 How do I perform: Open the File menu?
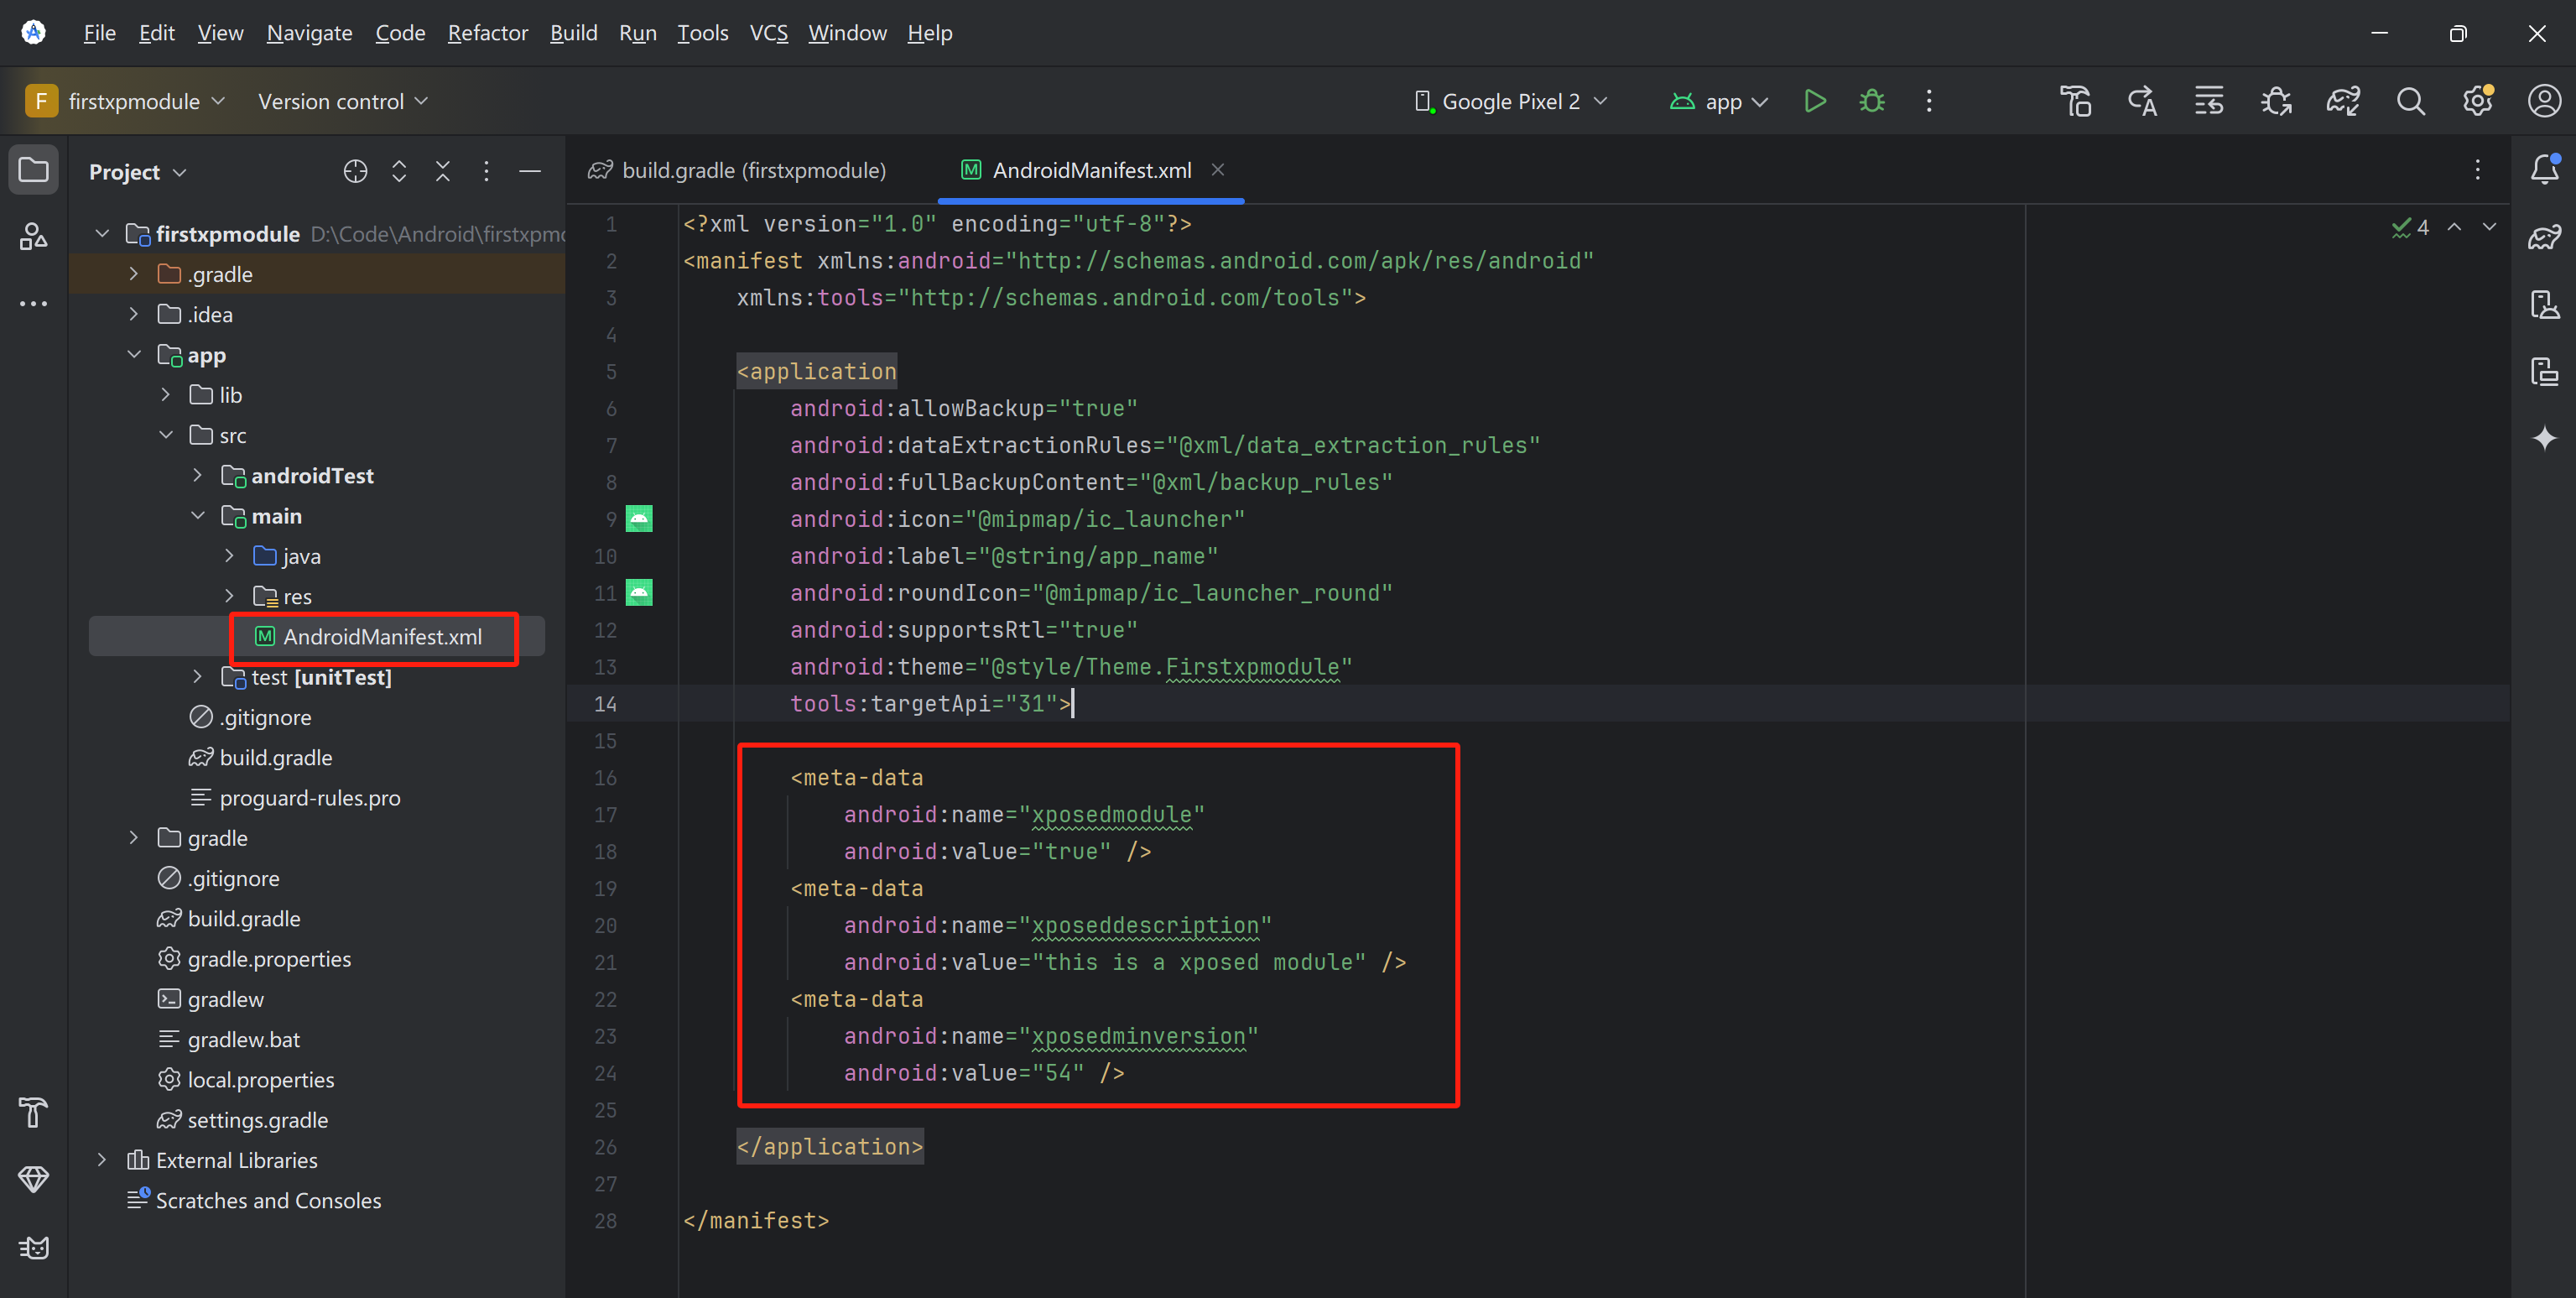pyautogui.click(x=99, y=33)
